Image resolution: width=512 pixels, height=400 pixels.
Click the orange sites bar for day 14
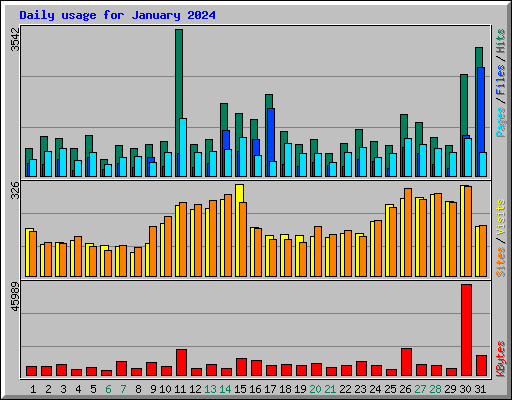tap(228, 235)
